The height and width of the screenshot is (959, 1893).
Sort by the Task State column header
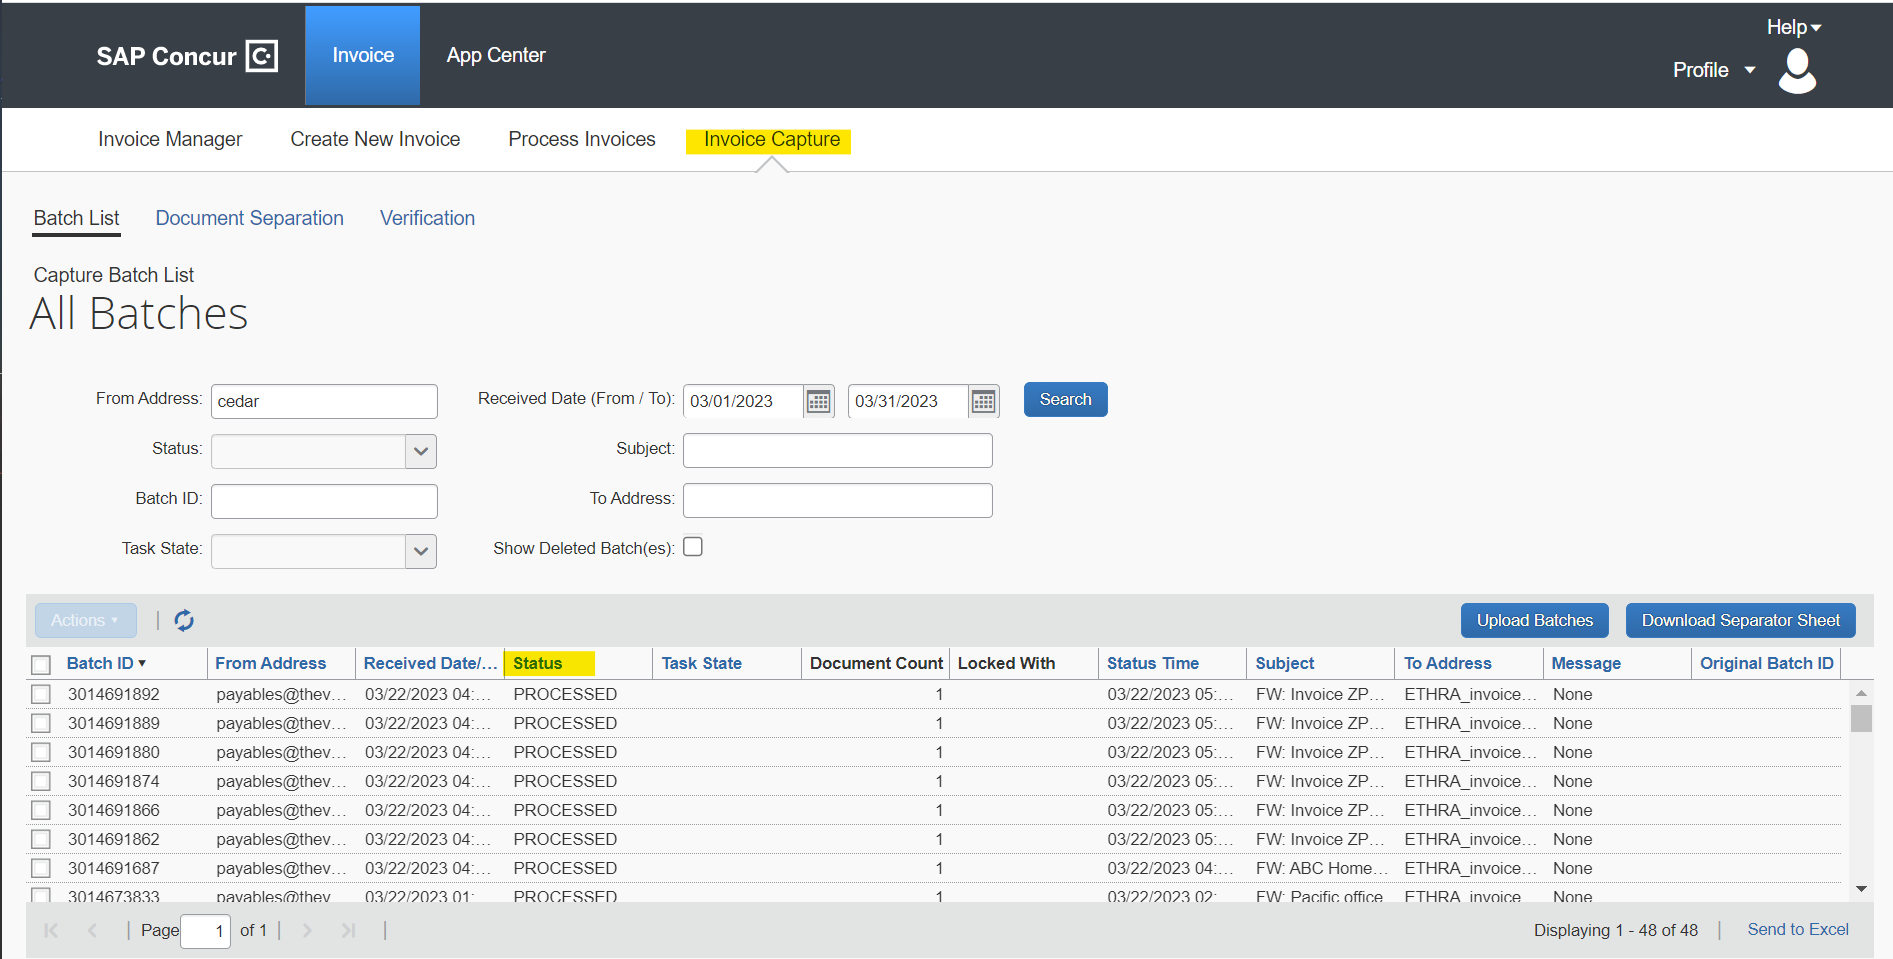701,664
